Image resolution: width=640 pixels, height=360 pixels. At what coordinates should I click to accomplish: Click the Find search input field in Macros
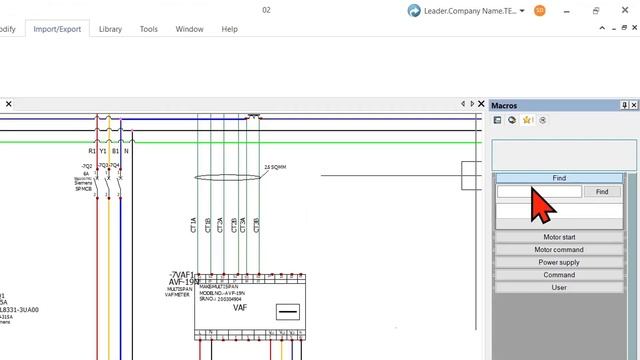(x=539, y=191)
